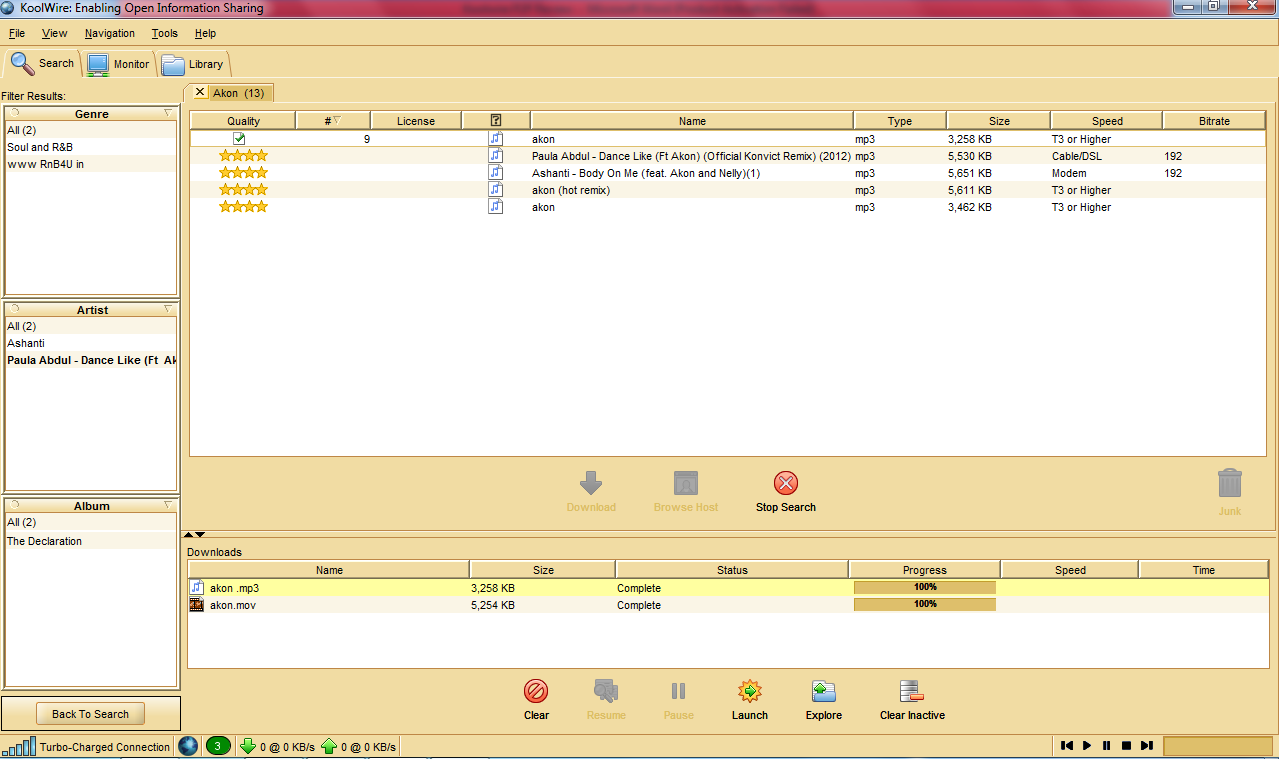This screenshot has width=1279, height=759.
Task: Toggle the Album filter radio button
Action: (x=15, y=505)
